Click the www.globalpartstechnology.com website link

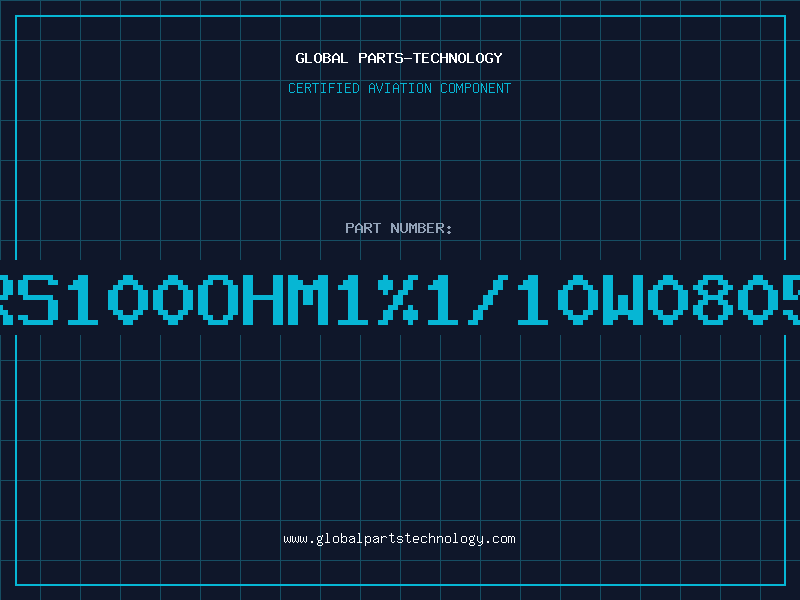[399, 539]
